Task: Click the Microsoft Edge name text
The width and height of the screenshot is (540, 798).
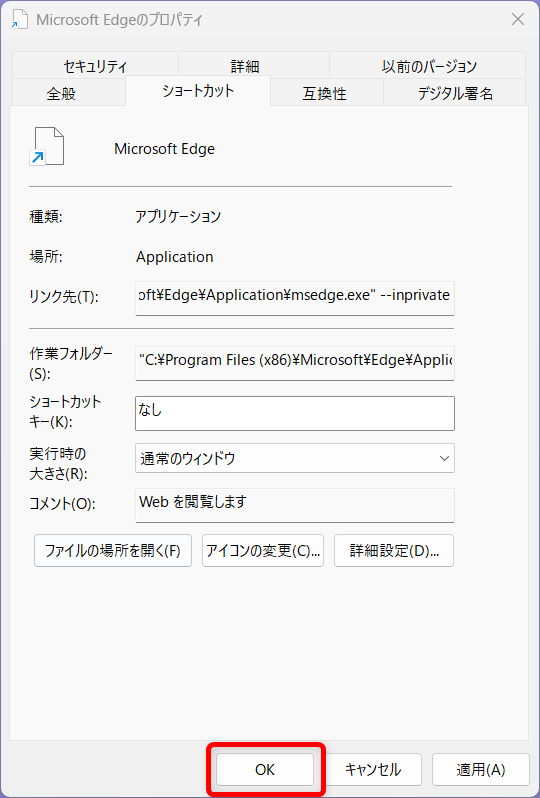Action: (164, 149)
